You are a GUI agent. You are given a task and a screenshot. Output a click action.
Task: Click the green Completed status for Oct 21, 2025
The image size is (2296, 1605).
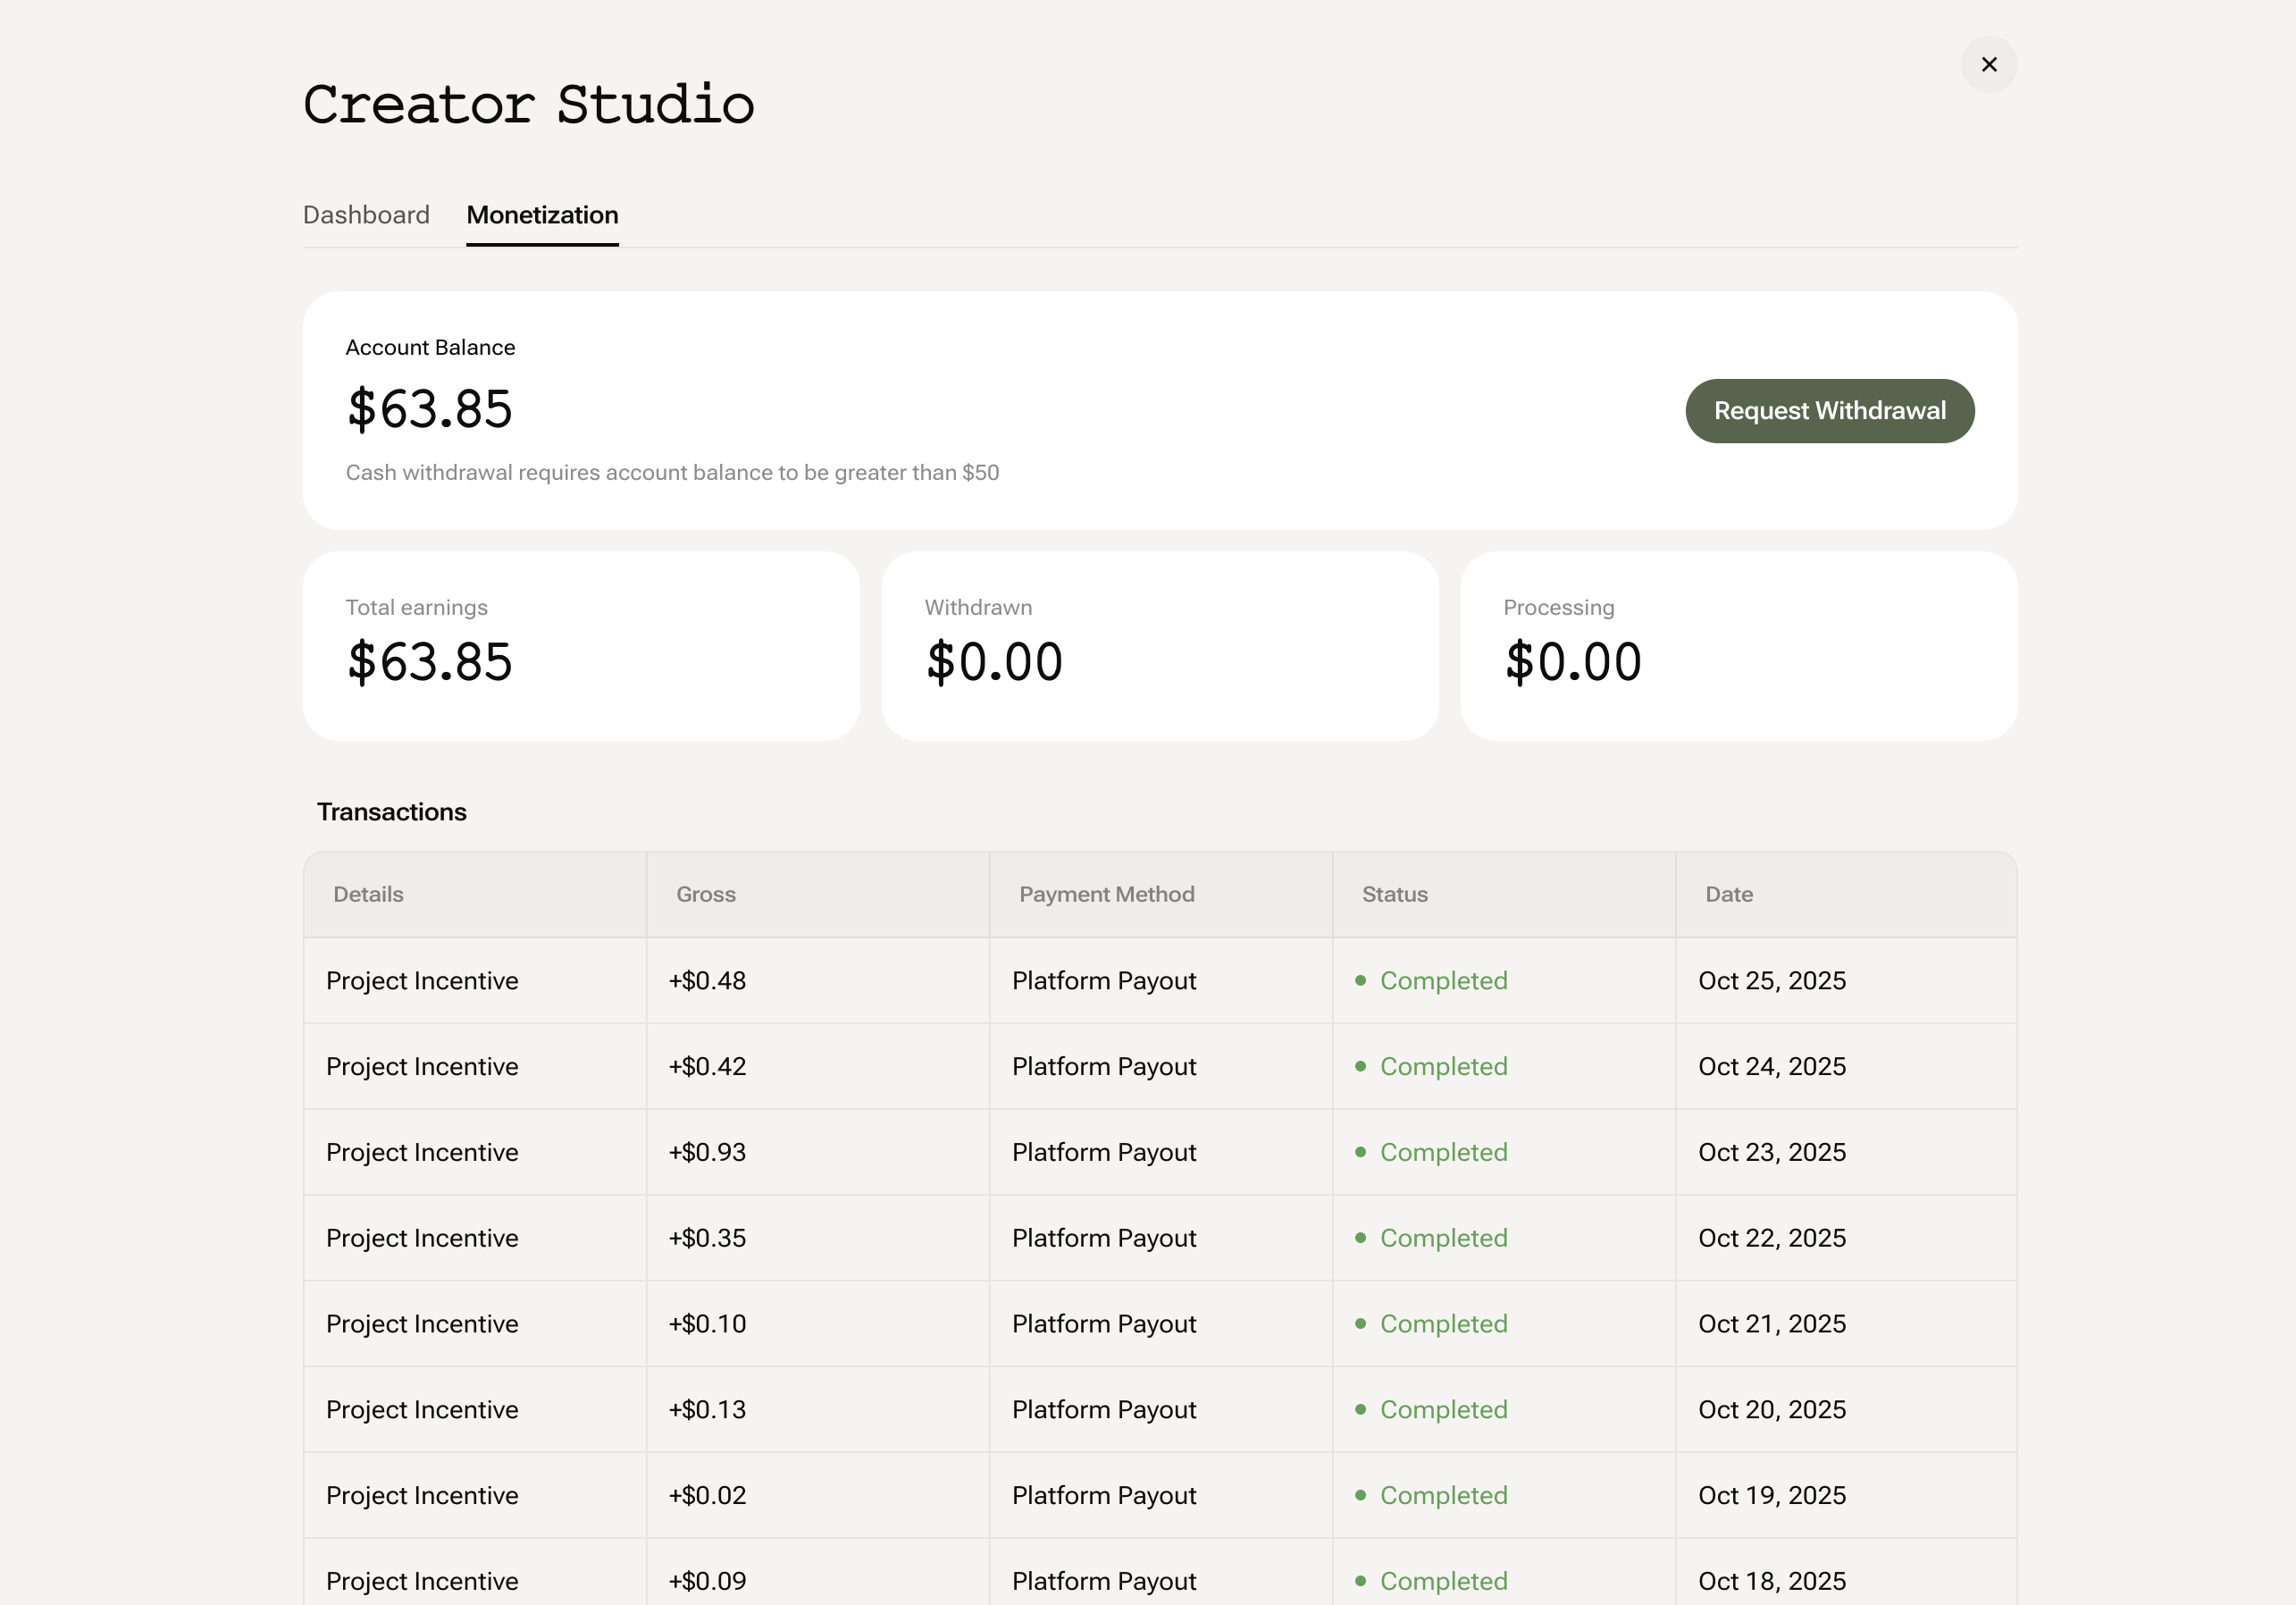click(1443, 1323)
